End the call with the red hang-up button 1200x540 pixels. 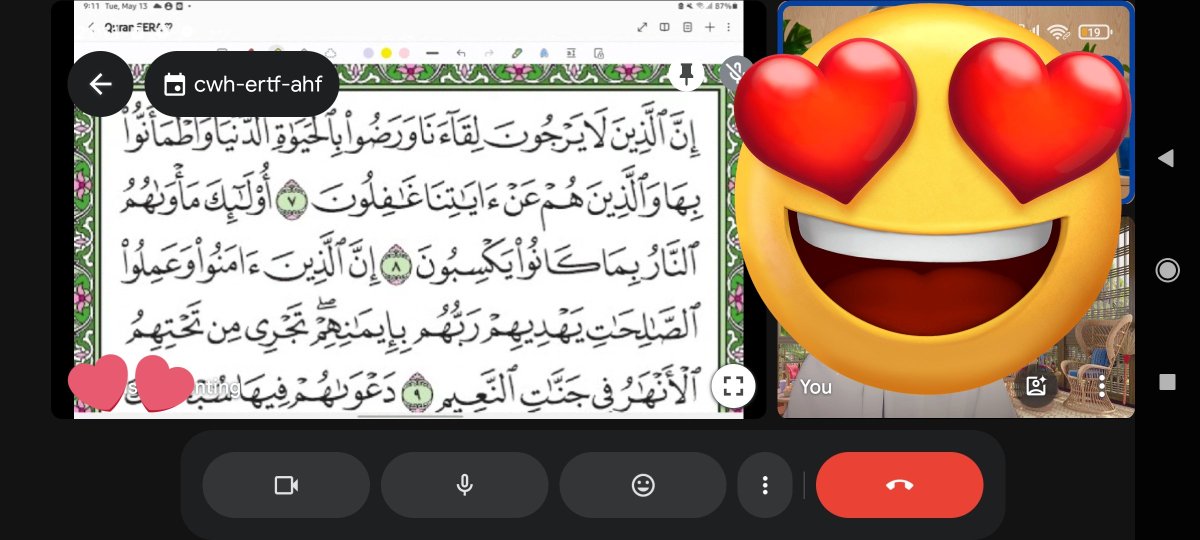[x=899, y=485]
